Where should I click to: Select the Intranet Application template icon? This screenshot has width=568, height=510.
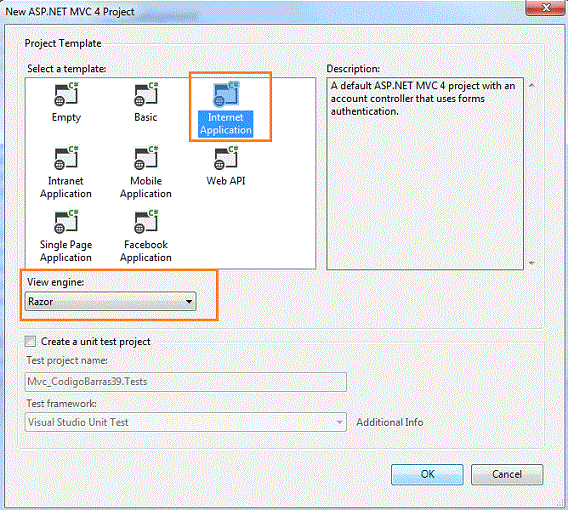pyautogui.click(x=66, y=158)
